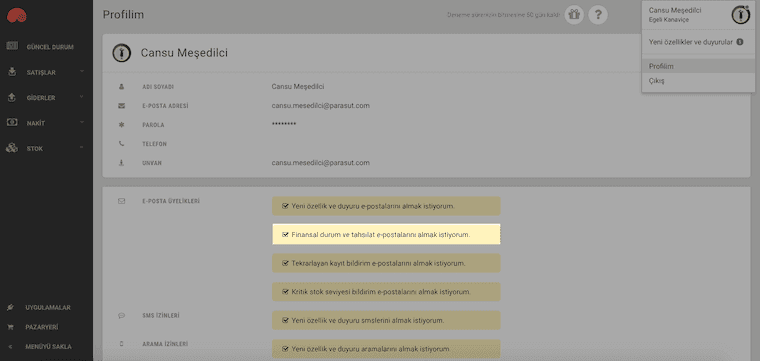760x361 pixels.
Task: Toggle Tekrarlayan kayıt bildirim e-postaları checkbox
Action: [x=285, y=263]
